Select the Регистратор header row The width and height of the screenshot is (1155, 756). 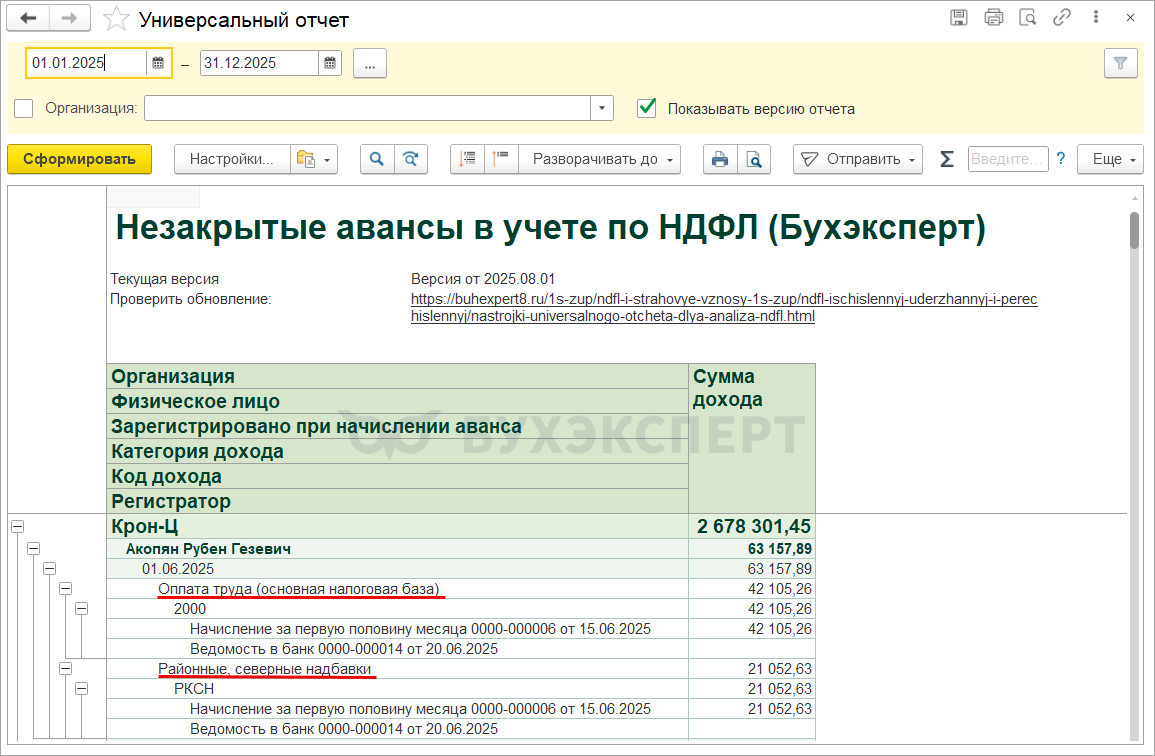[398, 501]
